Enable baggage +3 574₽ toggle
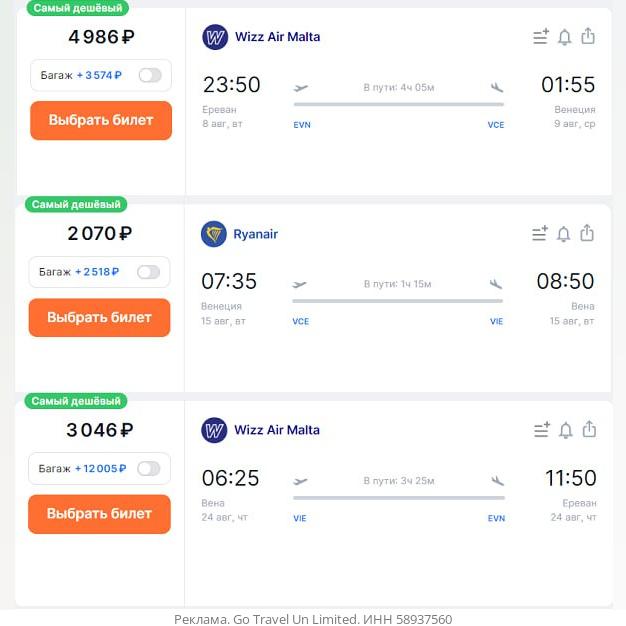626x626 pixels. pos(150,75)
